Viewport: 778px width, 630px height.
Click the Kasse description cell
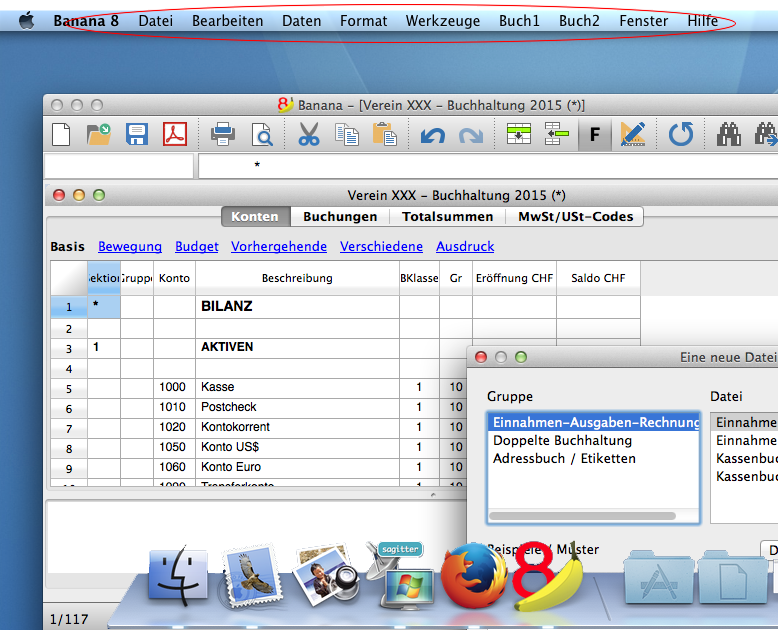[297, 387]
